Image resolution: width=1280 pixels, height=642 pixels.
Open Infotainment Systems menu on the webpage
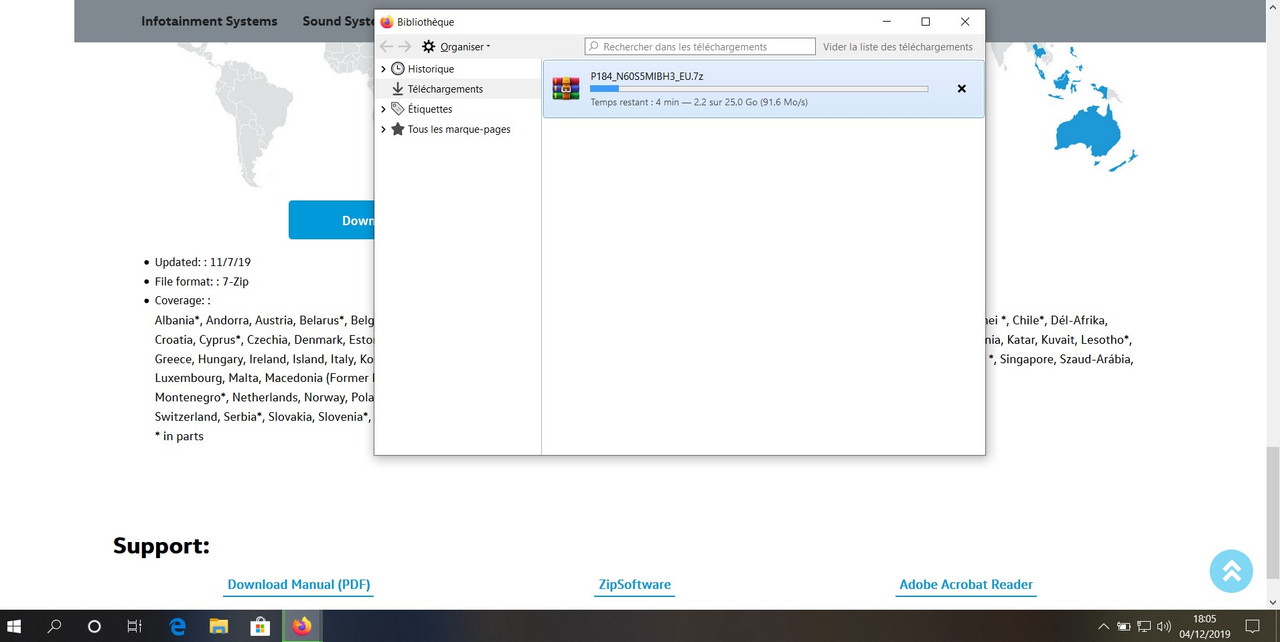(209, 21)
